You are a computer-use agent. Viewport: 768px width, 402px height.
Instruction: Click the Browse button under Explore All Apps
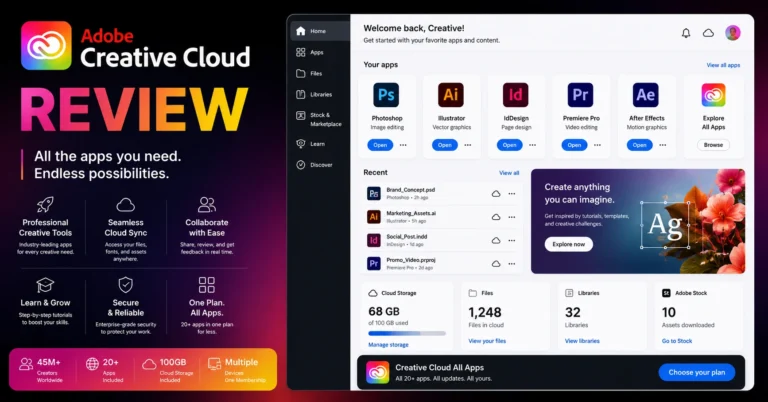pos(713,145)
